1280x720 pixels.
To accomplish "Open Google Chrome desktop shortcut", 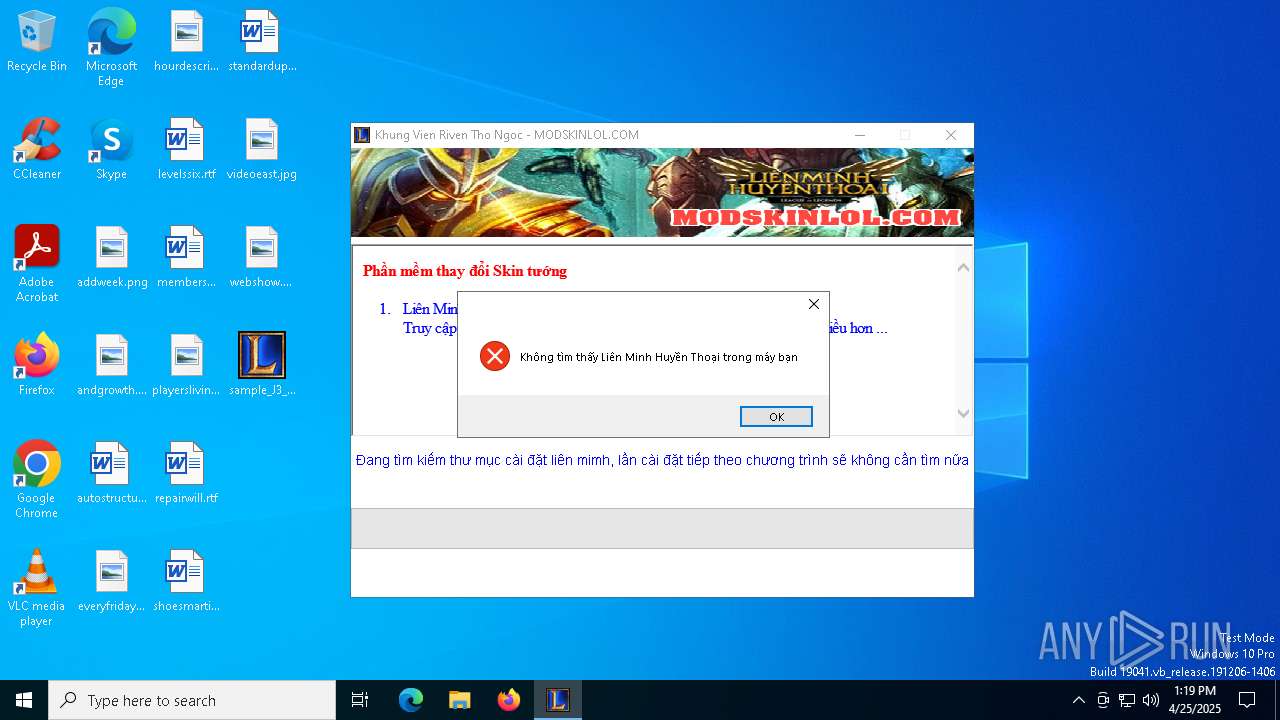I will click(x=37, y=480).
